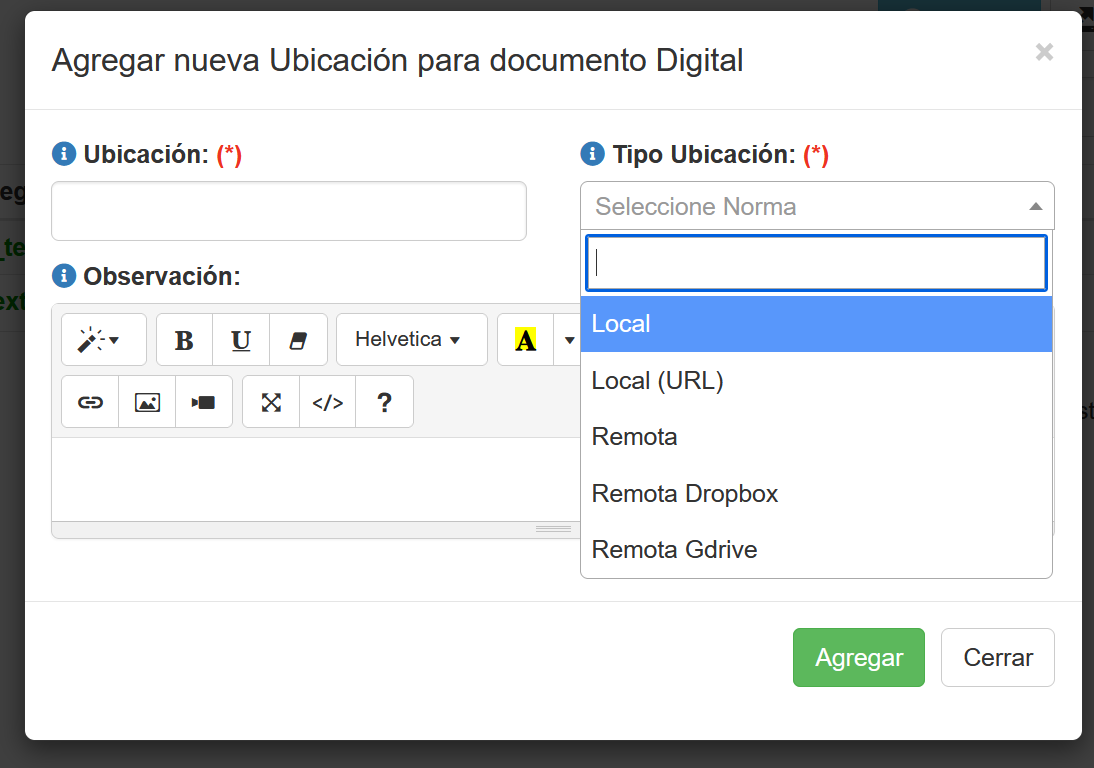
Task: Open editor help question mark
Action: click(384, 402)
